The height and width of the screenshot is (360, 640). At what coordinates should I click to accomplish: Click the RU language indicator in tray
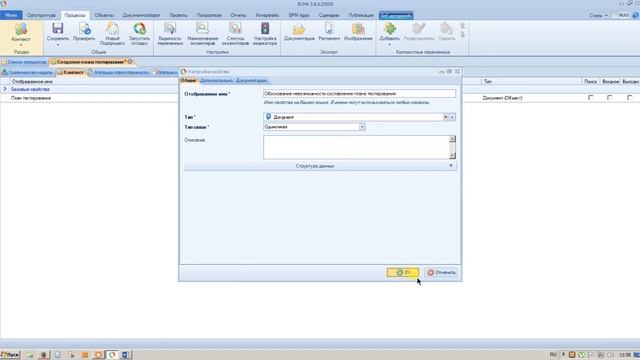point(553,355)
